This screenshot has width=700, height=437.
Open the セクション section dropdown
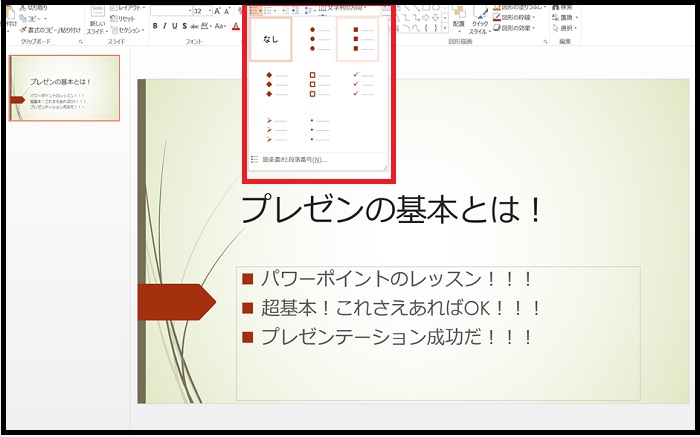pos(128,30)
